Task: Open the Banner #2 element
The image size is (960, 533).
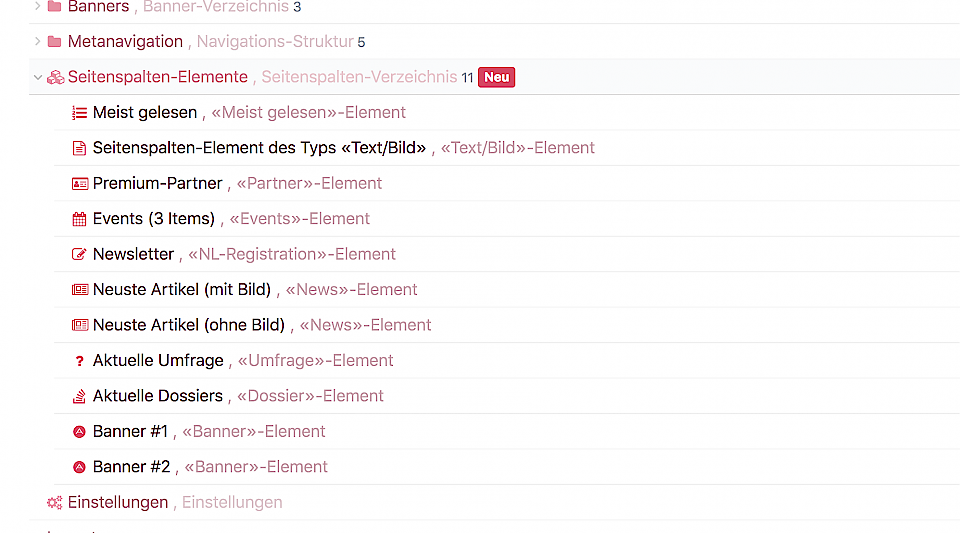Action: pyautogui.click(x=132, y=467)
